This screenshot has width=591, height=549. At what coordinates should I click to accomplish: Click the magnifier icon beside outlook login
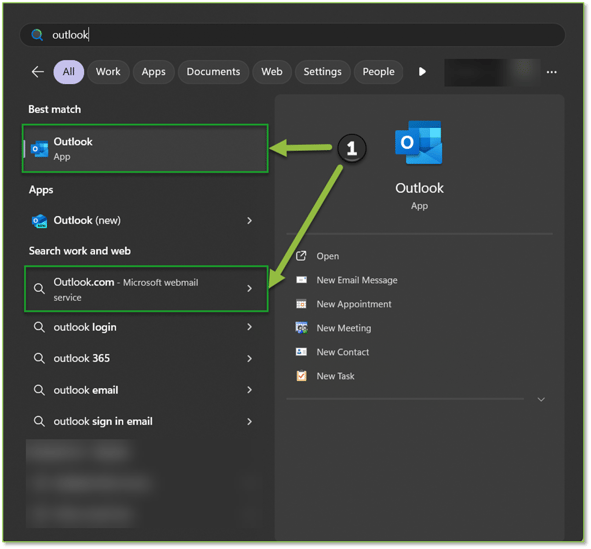click(39, 327)
